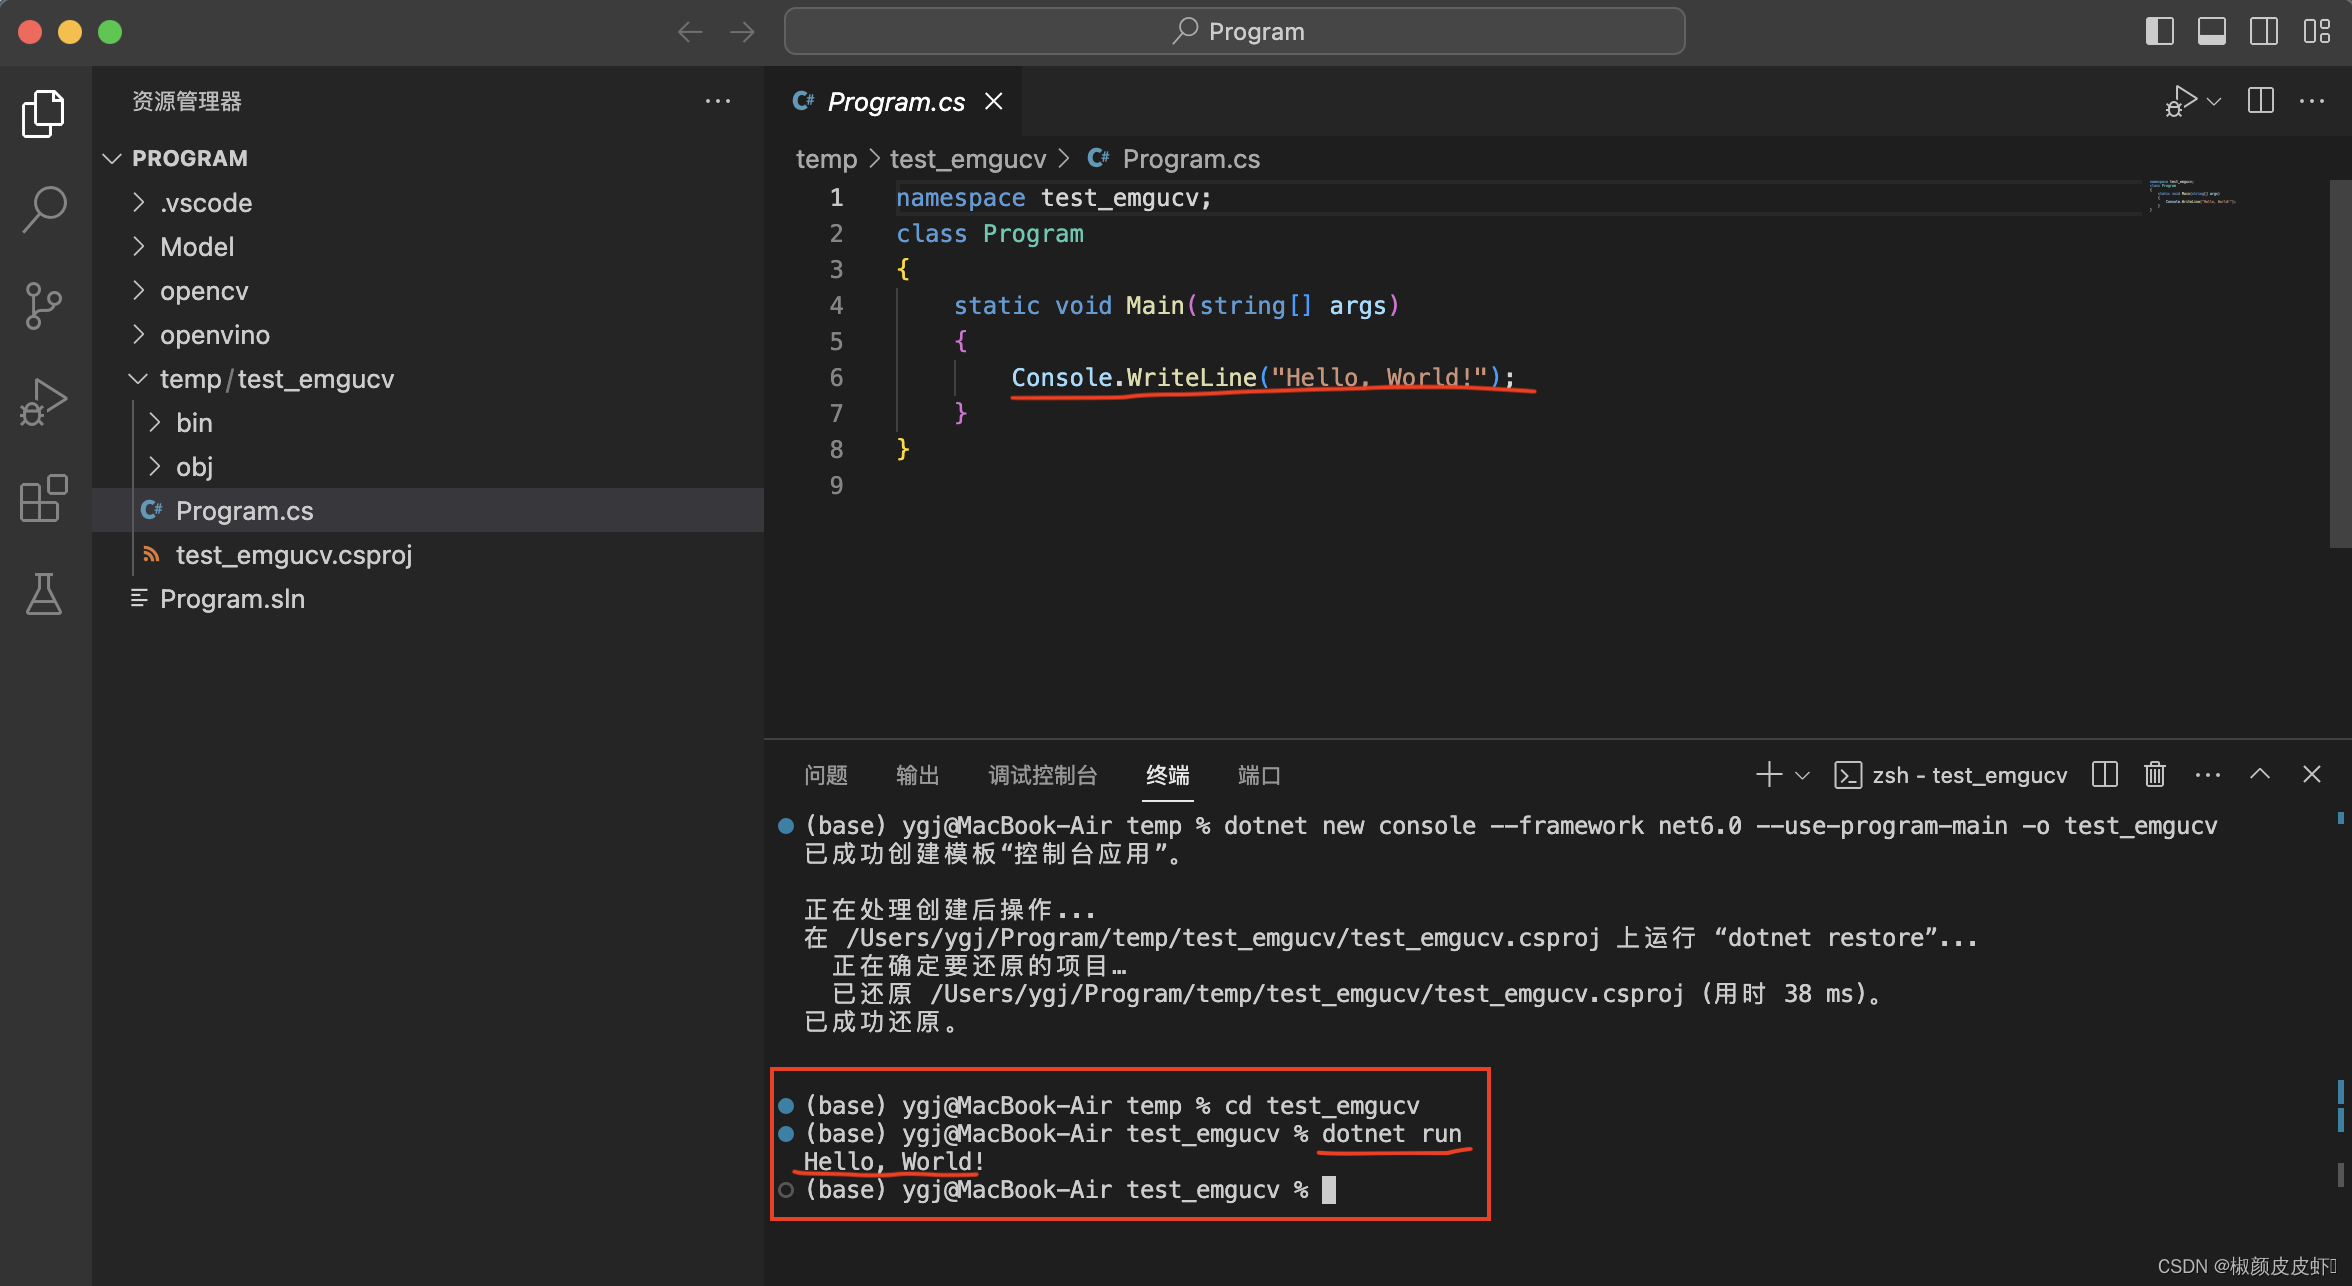The width and height of the screenshot is (2352, 1286).
Task: Expand the opencv folder
Action: 204,291
